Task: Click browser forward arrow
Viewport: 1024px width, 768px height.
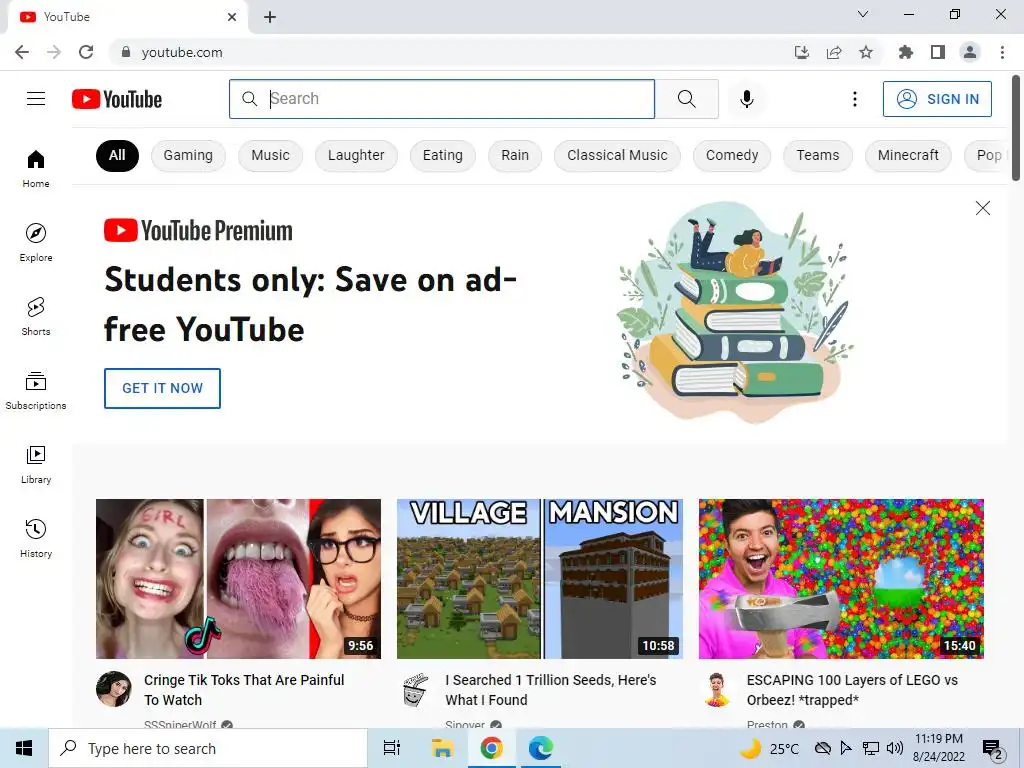Action: (54, 52)
